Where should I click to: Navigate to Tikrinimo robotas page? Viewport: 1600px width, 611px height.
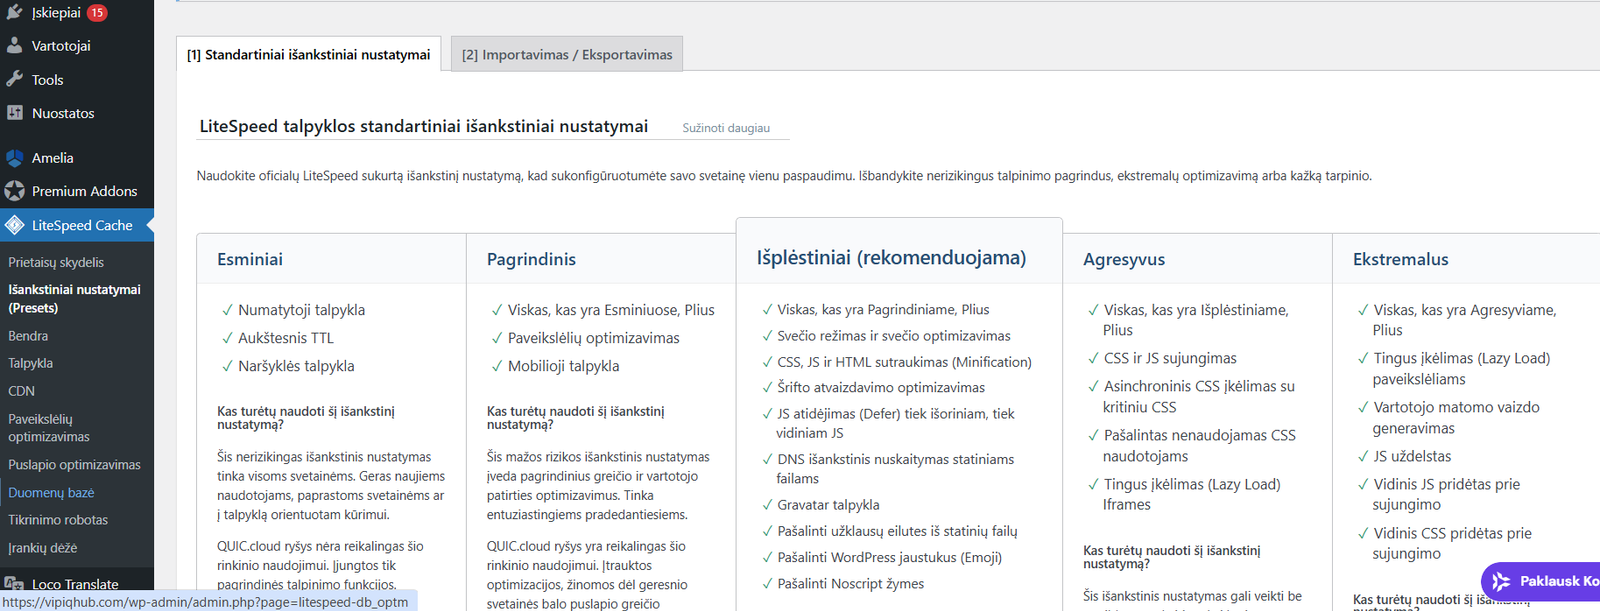pos(58,520)
